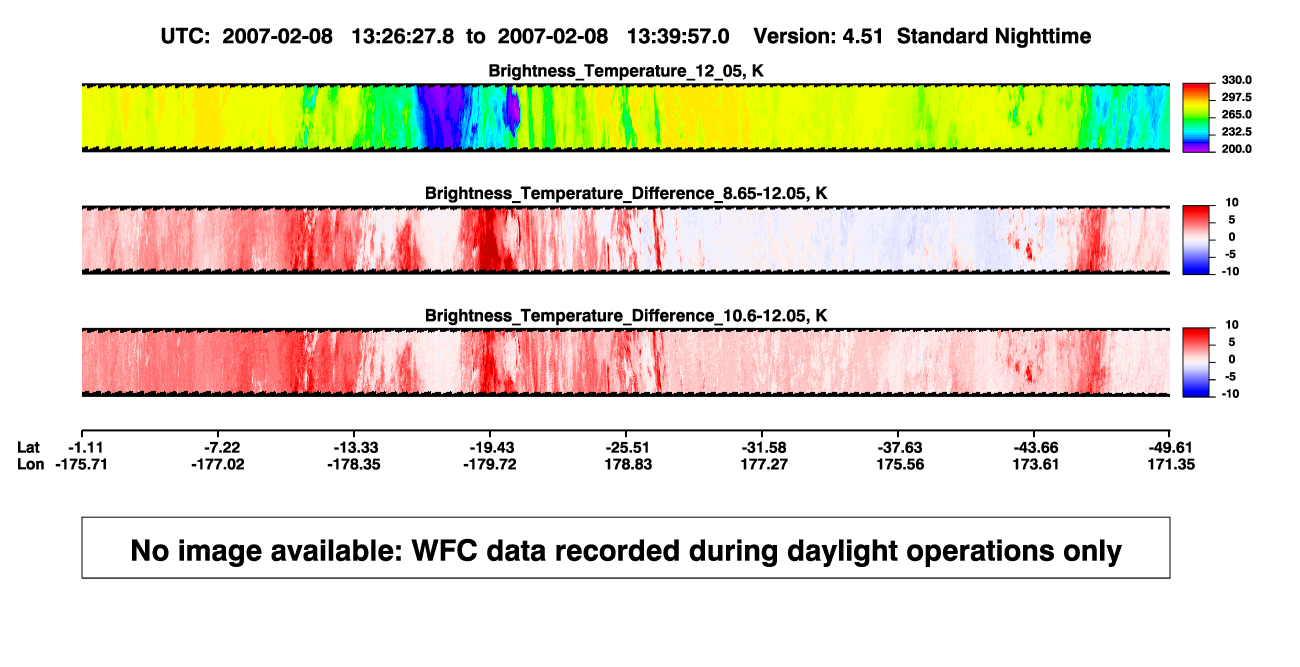
Task: Click the 8.65-12.05 difference image strip
Action: 625,239
